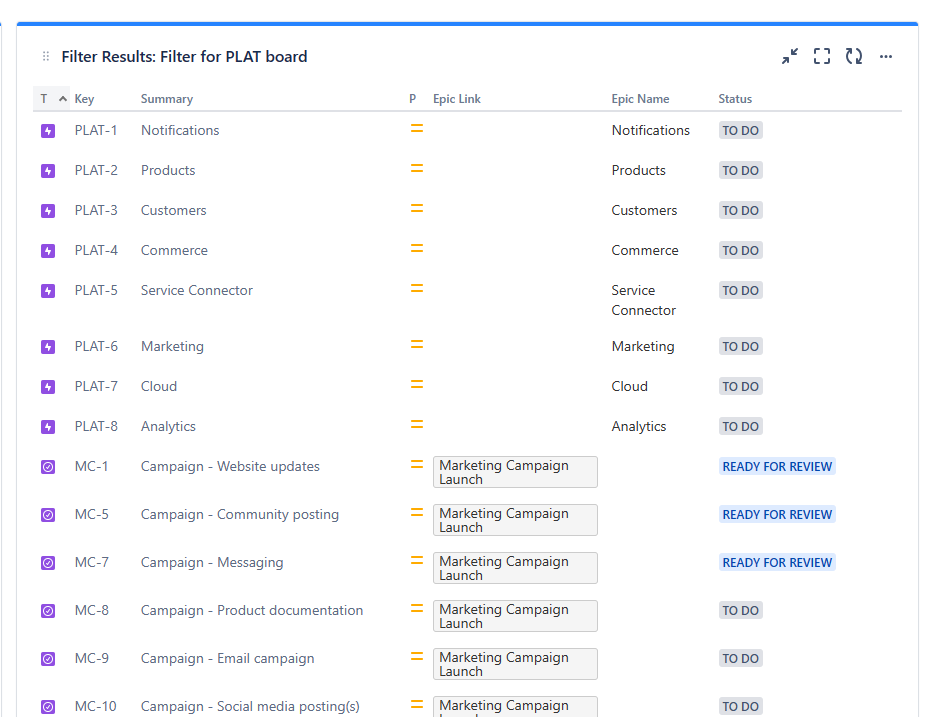Open Marketing Campaign Launch epic on MC-8

[x=515, y=616]
